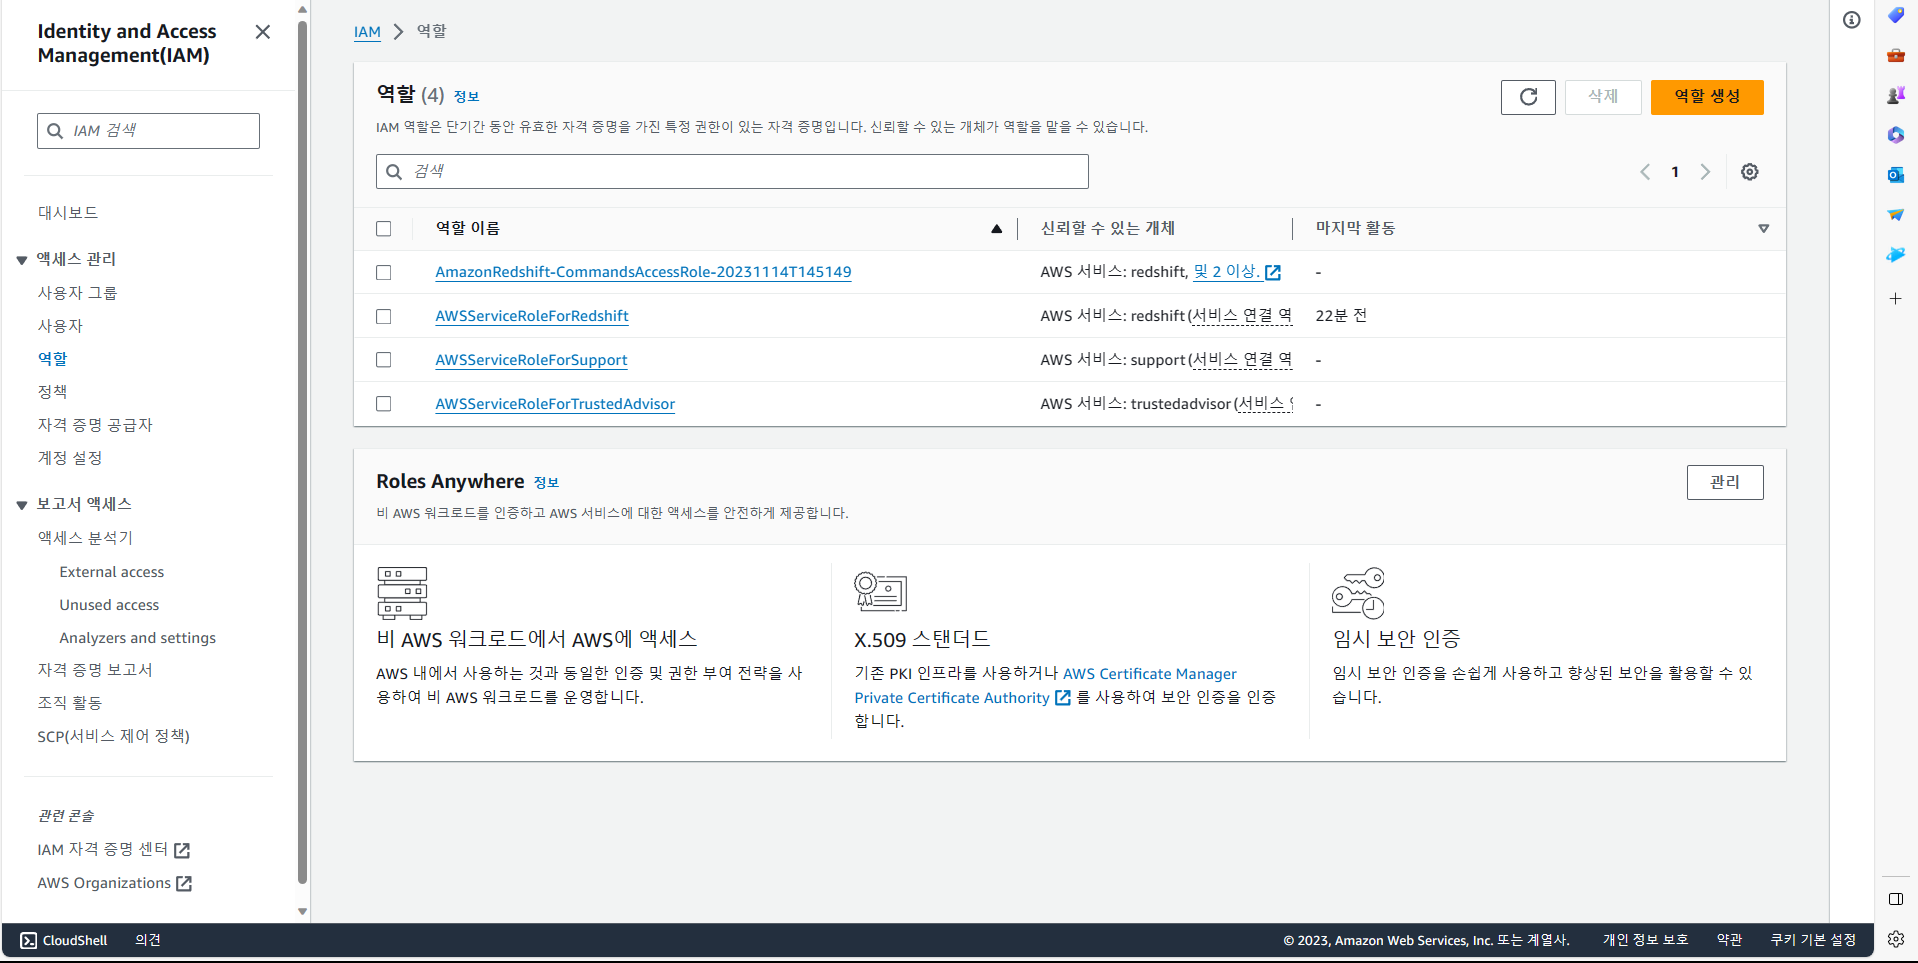Screen dimensions: 1918x963
Task: Open CloudShell from footer
Action: coord(64,941)
